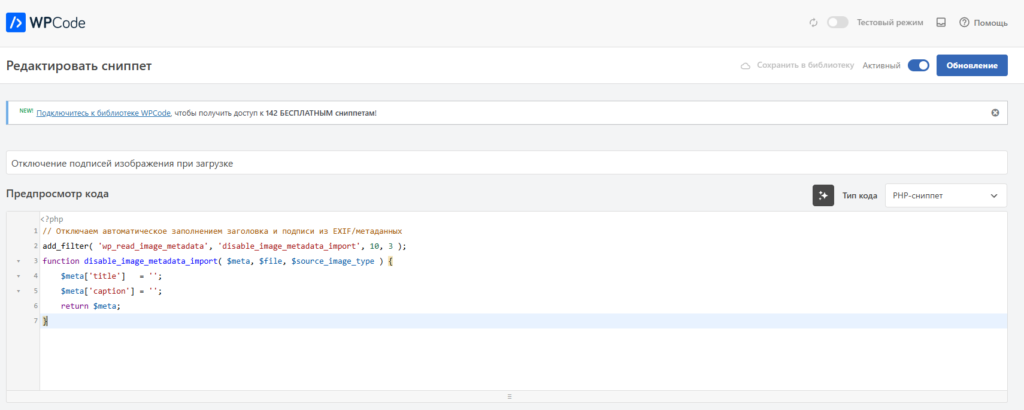Click the cloud icon beside Сохранить в библиотеку

click(x=745, y=66)
